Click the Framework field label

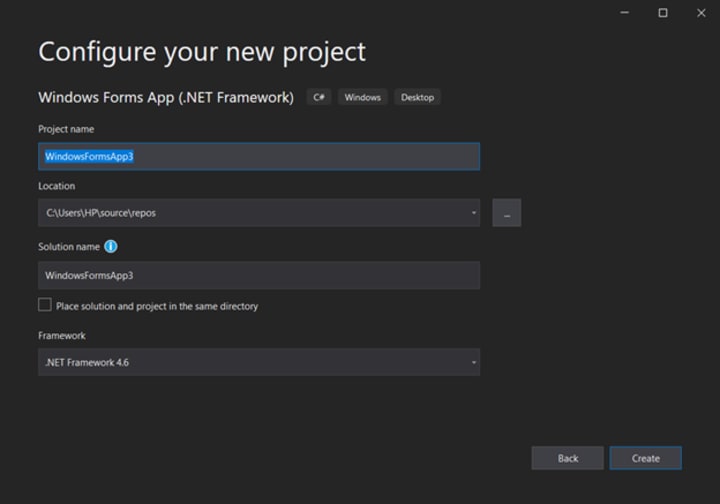[x=62, y=336]
